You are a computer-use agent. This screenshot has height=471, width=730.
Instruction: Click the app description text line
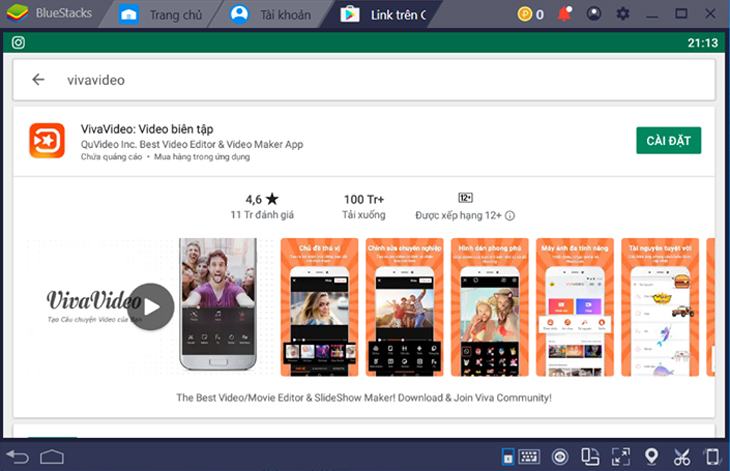(x=364, y=397)
